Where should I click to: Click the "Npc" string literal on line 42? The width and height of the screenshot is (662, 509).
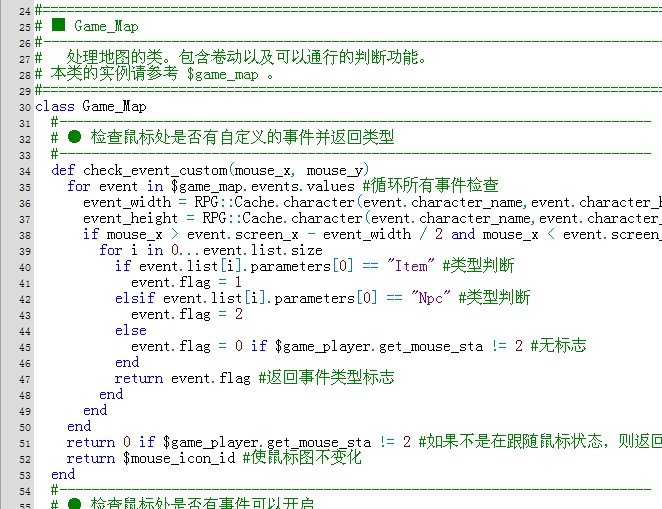[x=431, y=298]
